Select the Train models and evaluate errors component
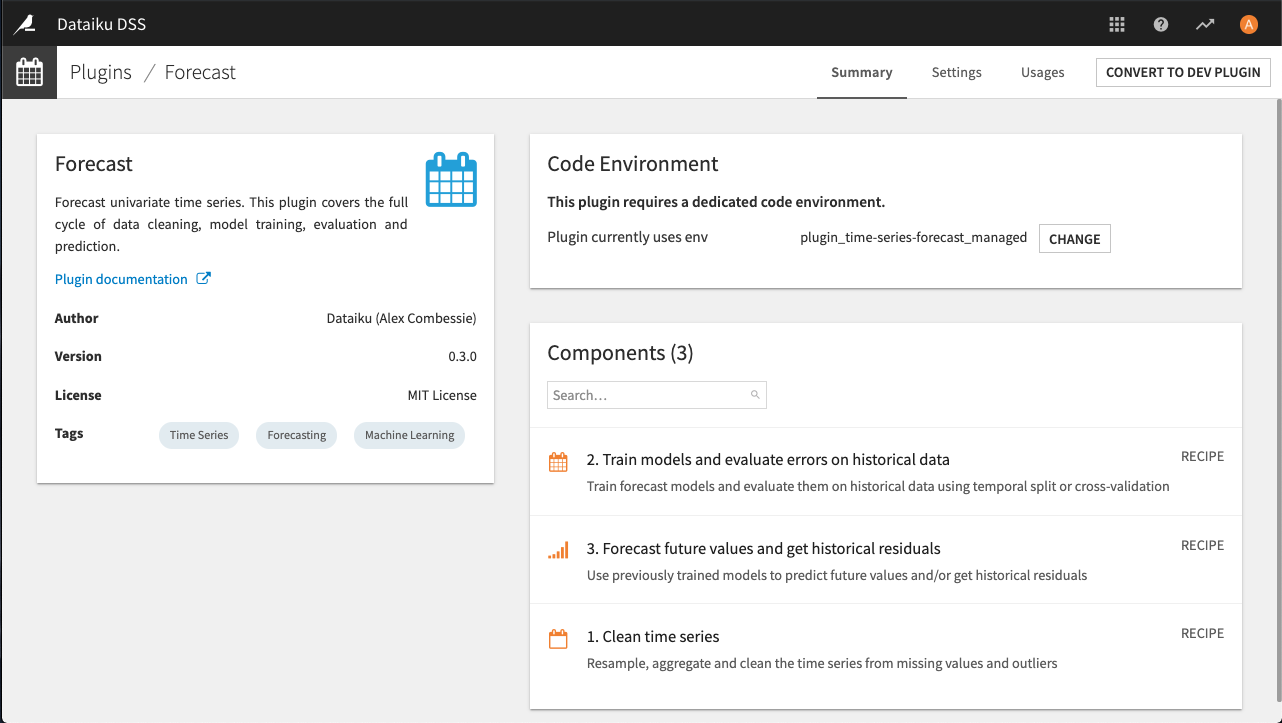This screenshot has height=723, width=1282. [x=886, y=472]
